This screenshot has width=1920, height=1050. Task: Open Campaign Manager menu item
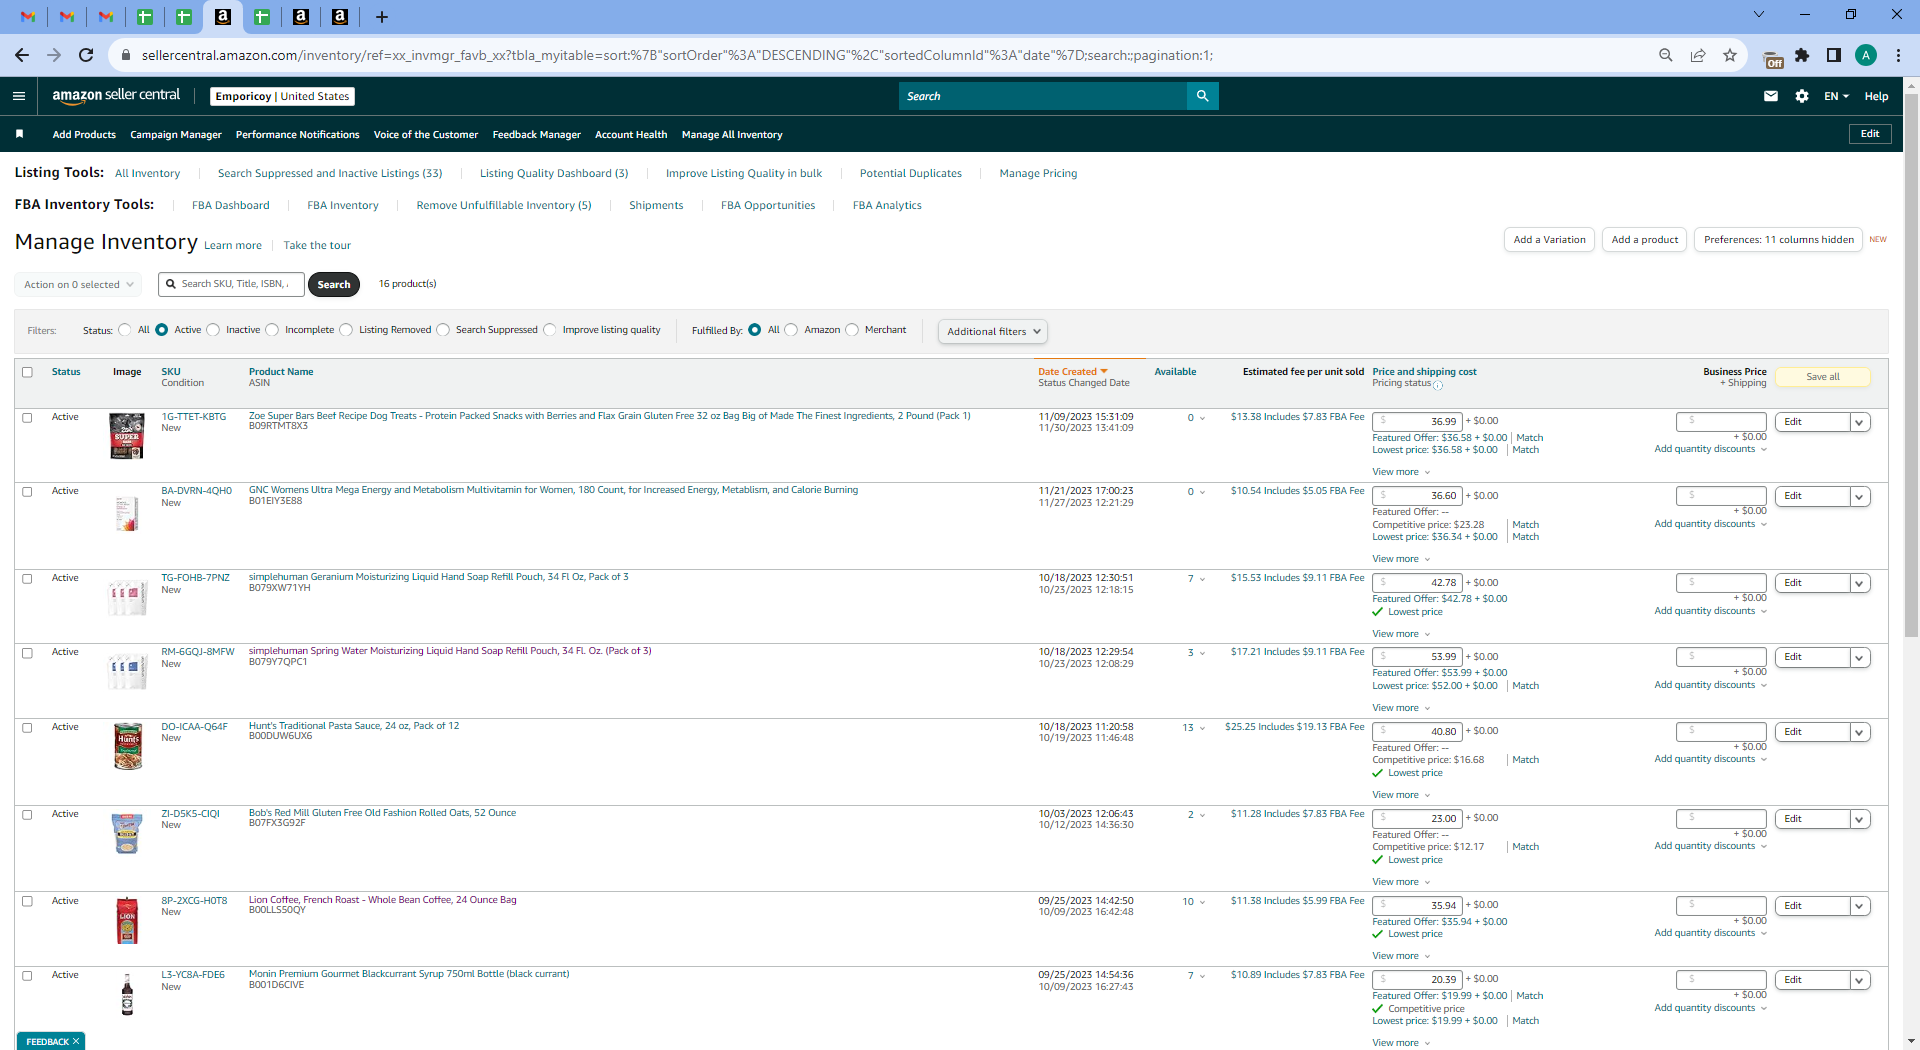(176, 134)
